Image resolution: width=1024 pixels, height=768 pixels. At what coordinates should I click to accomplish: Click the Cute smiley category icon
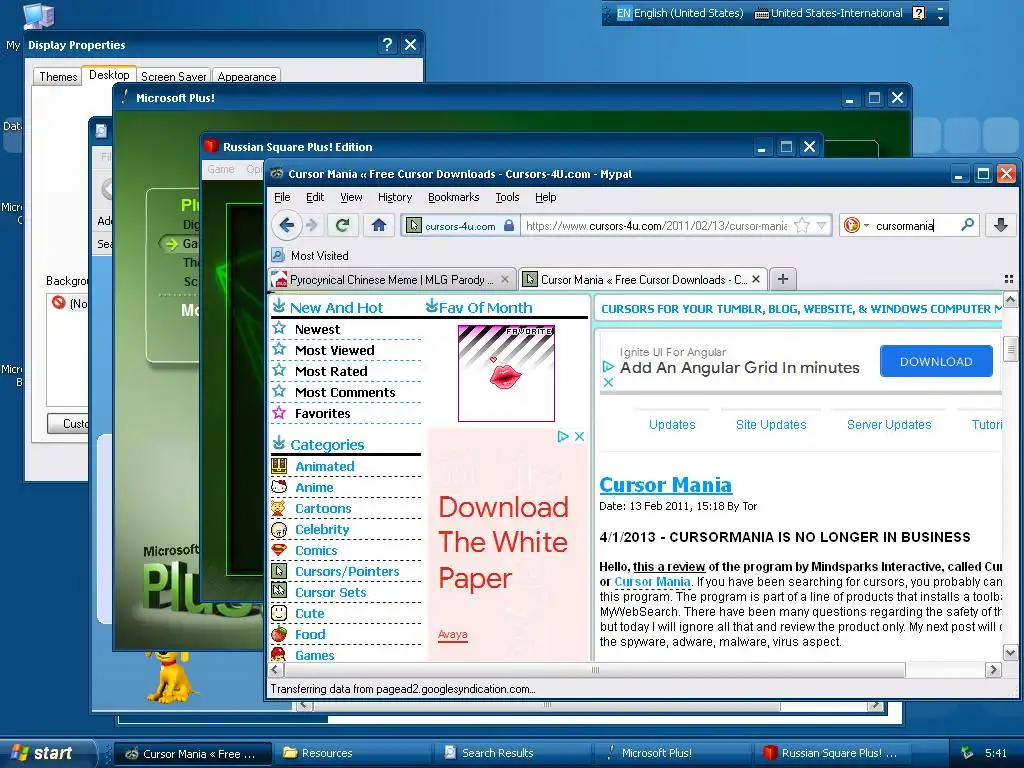[279, 613]
